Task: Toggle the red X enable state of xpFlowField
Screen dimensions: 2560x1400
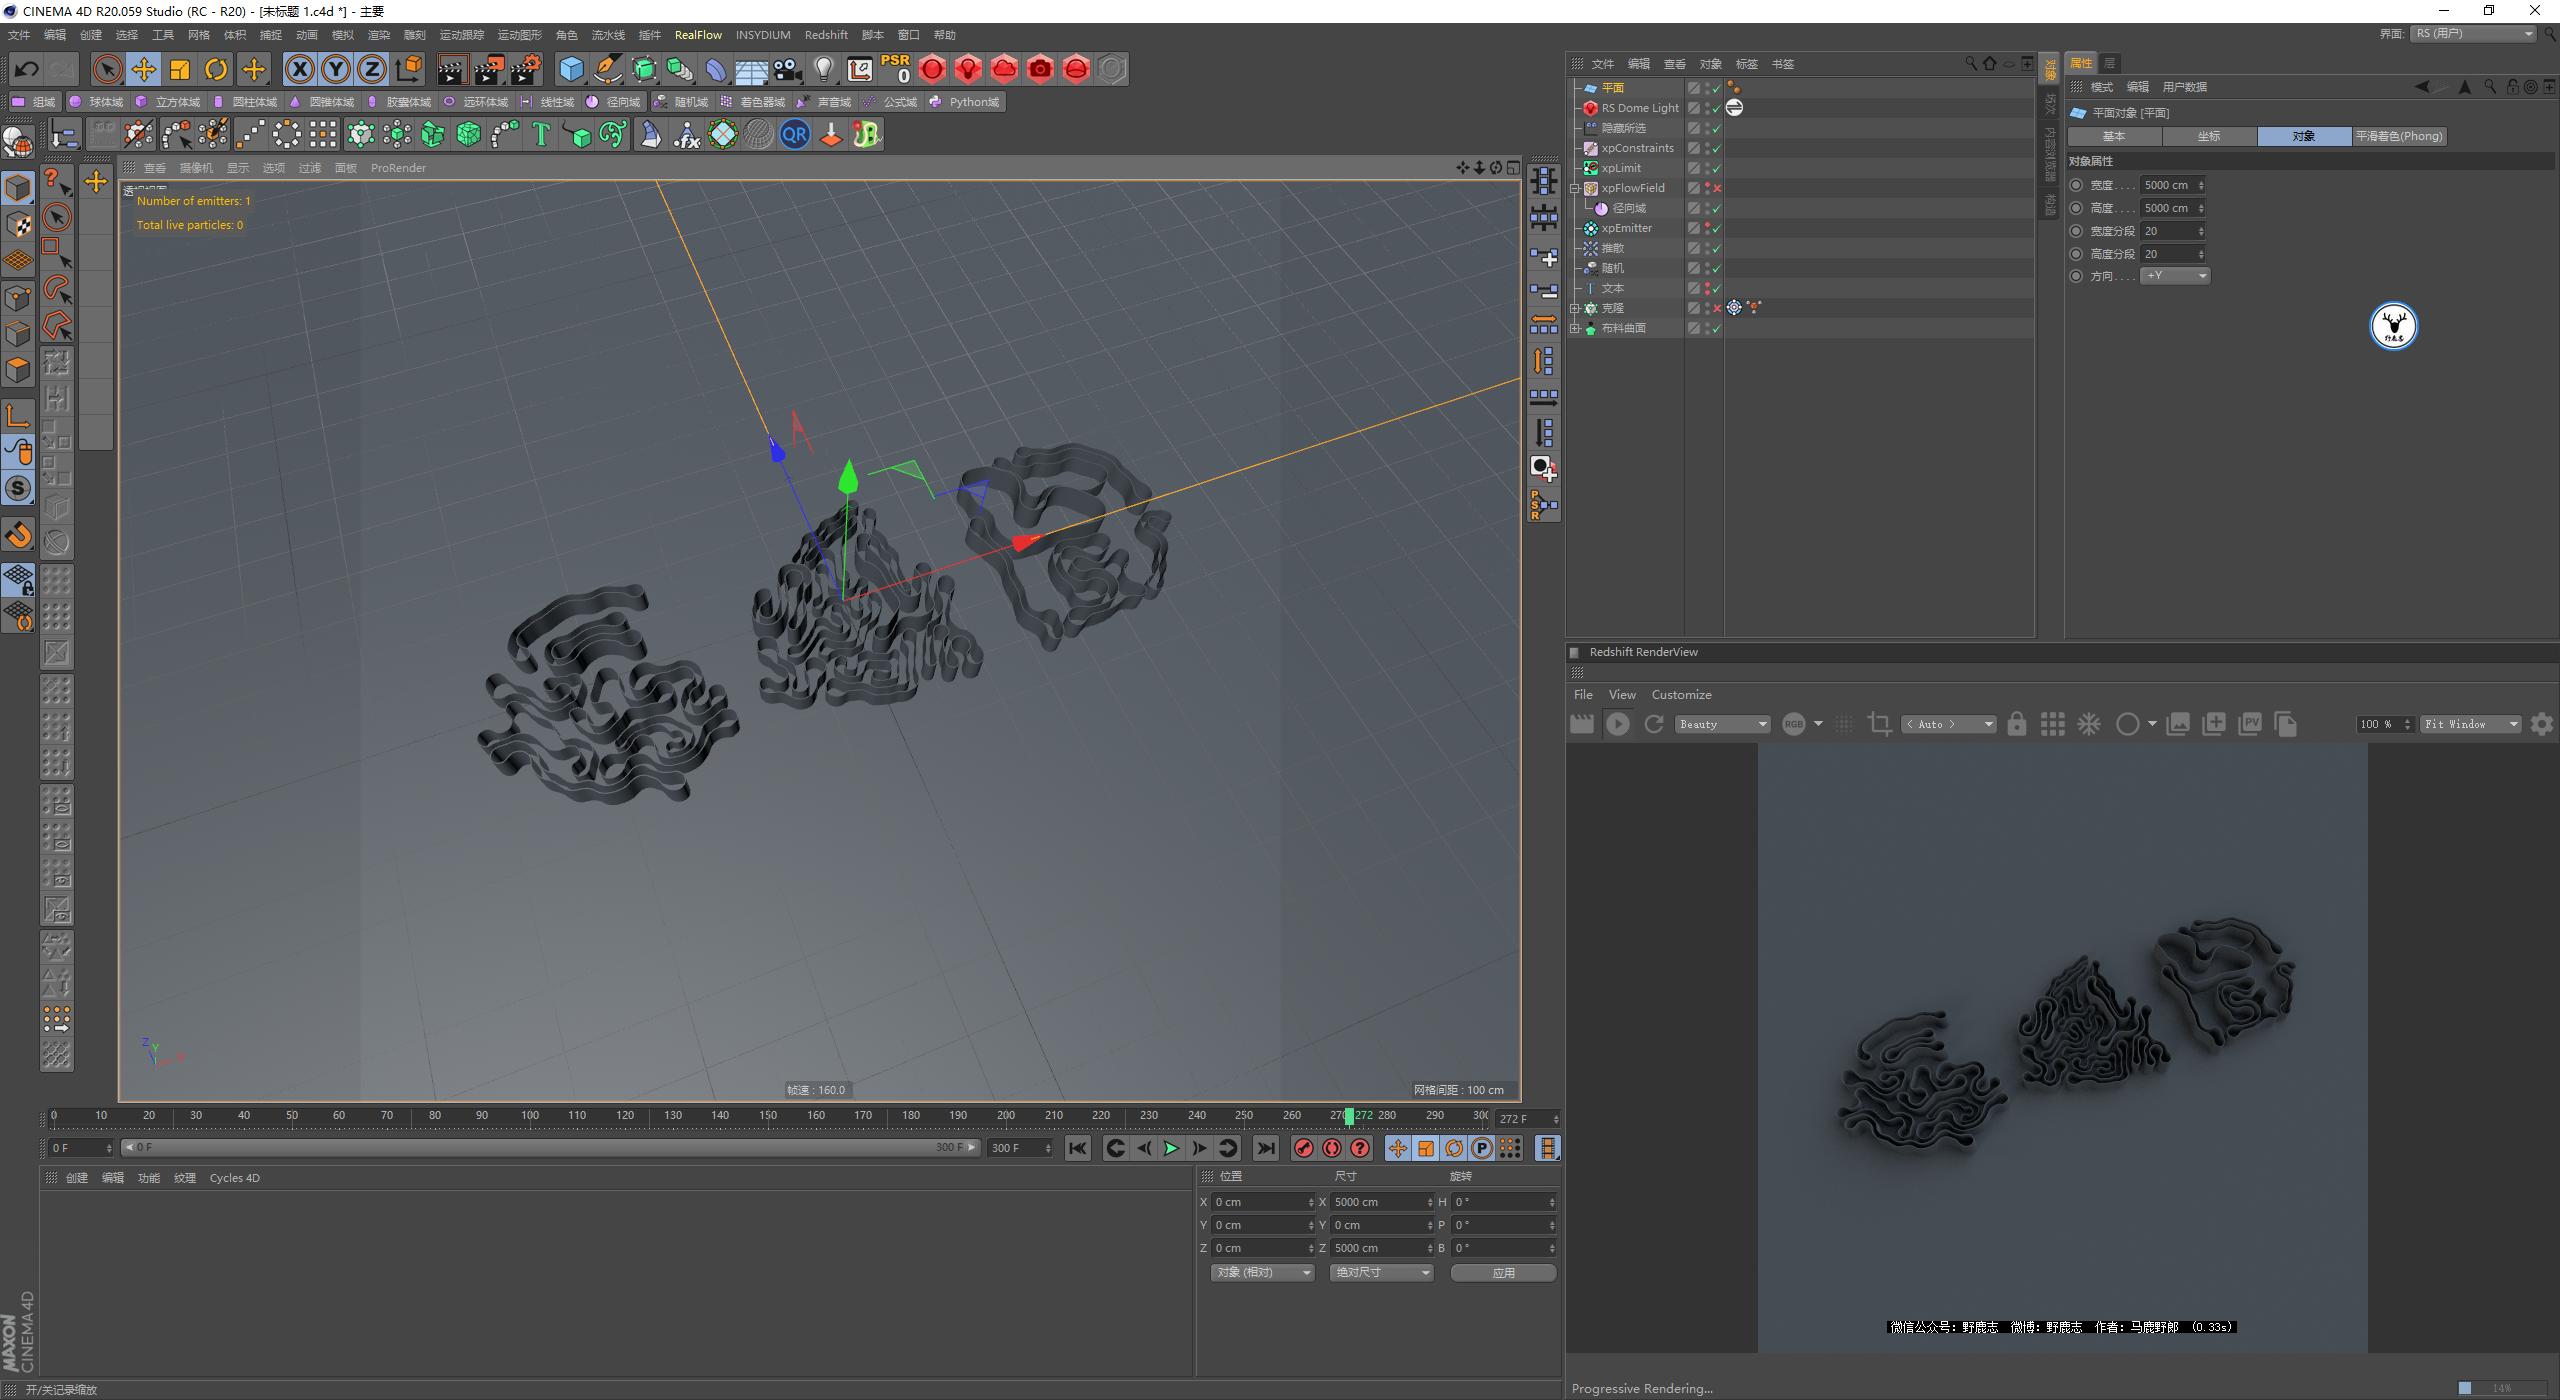Action: pos(1717,188)
